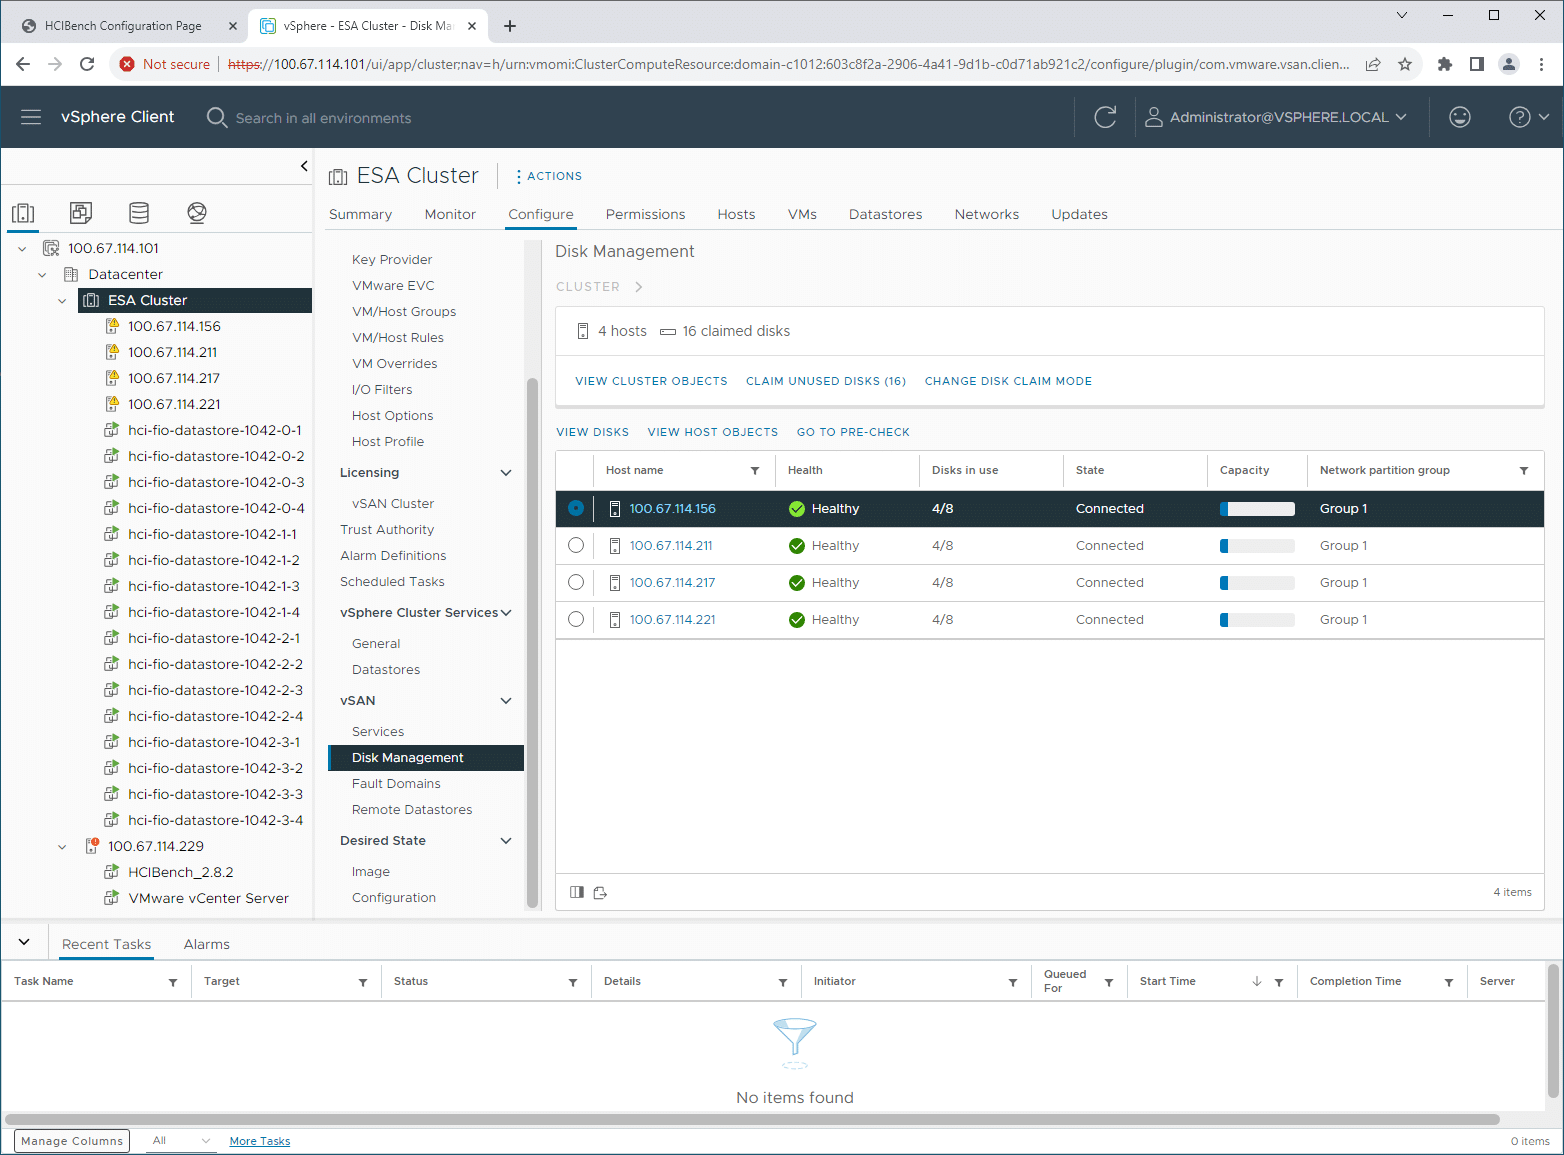Click capacity bar for host 100.67.114.211

[1257, 546]
